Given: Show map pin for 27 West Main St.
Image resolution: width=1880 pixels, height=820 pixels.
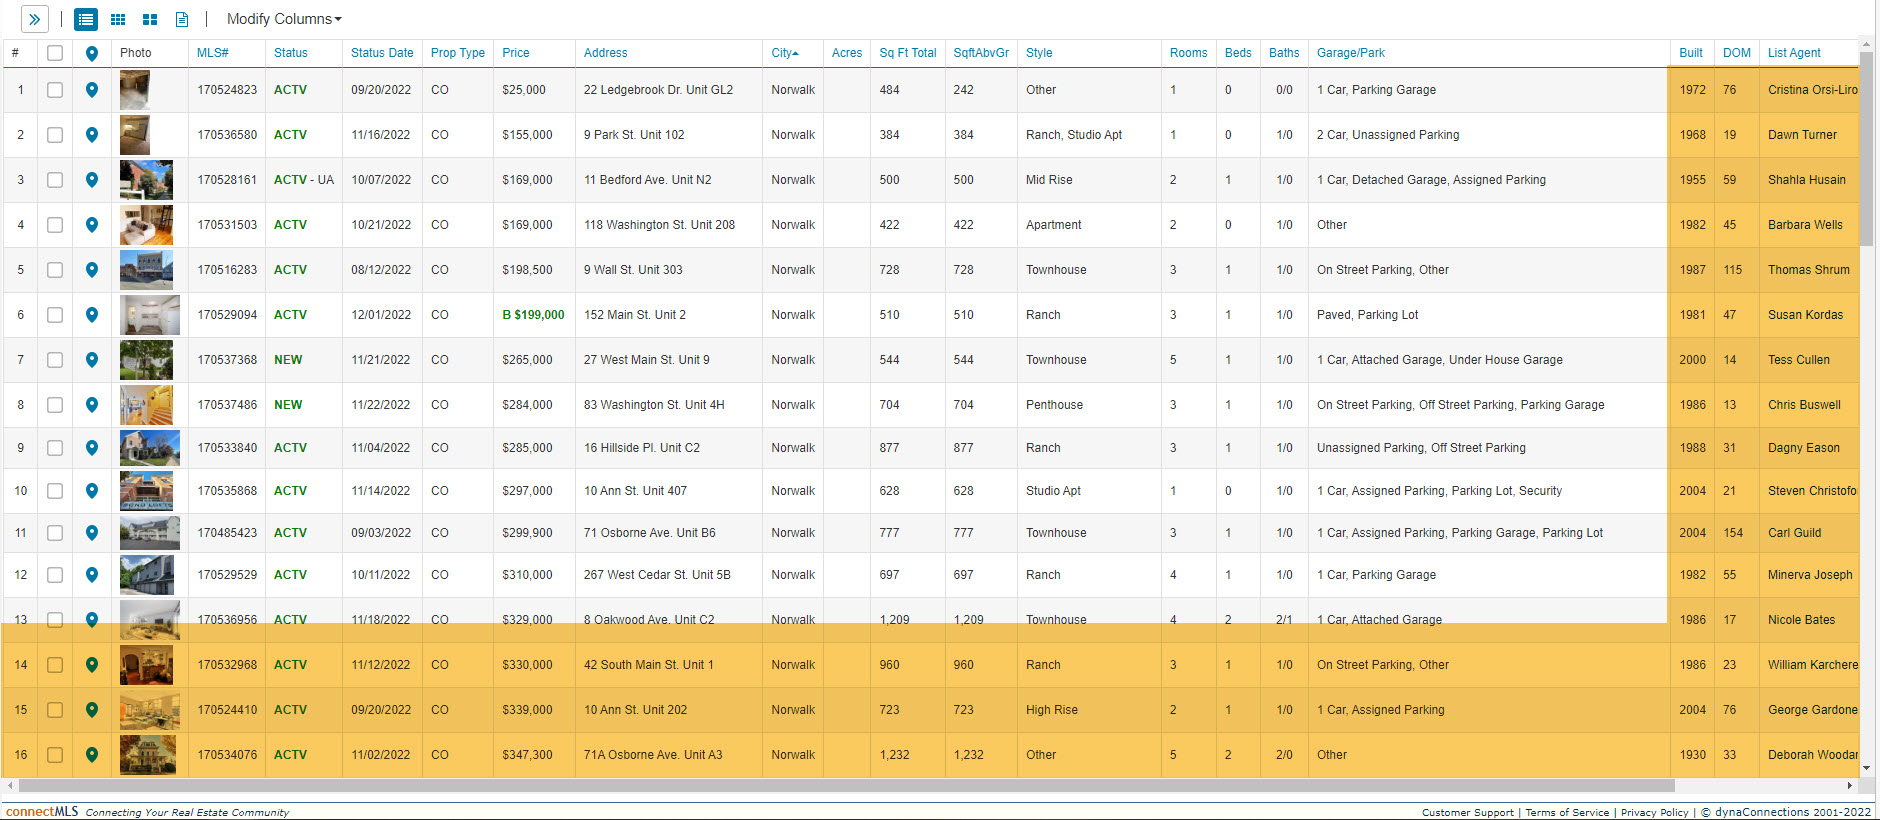Looking at the screenshot, I should tap(92, 360).
